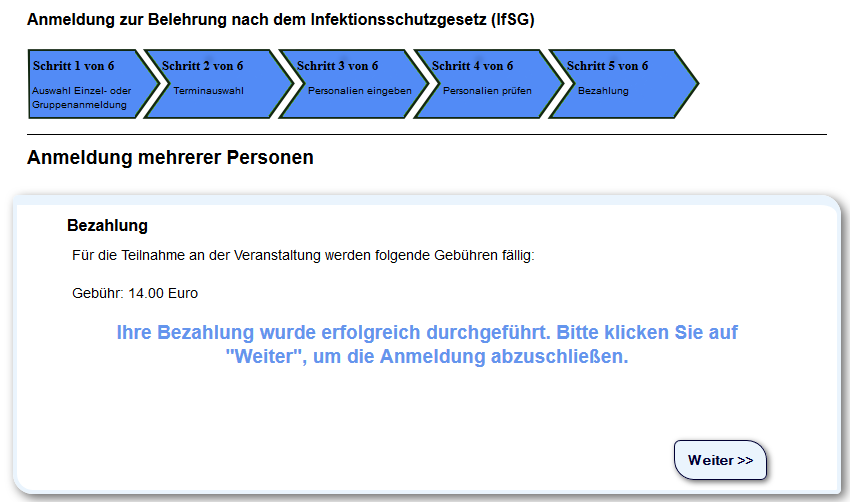Image resolution: width=850 pixels, height=502 pixels.
Task: Click the 'Gebühr: 14.00 Euro' fee text
Action: pyautogui.click(x=135, y=294)
